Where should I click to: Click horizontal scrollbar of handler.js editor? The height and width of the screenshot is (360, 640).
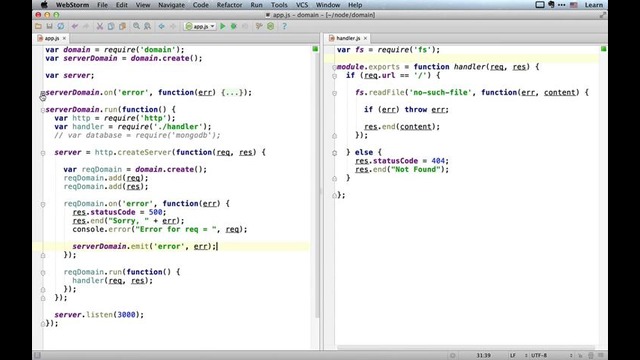(x=465, y=348)
